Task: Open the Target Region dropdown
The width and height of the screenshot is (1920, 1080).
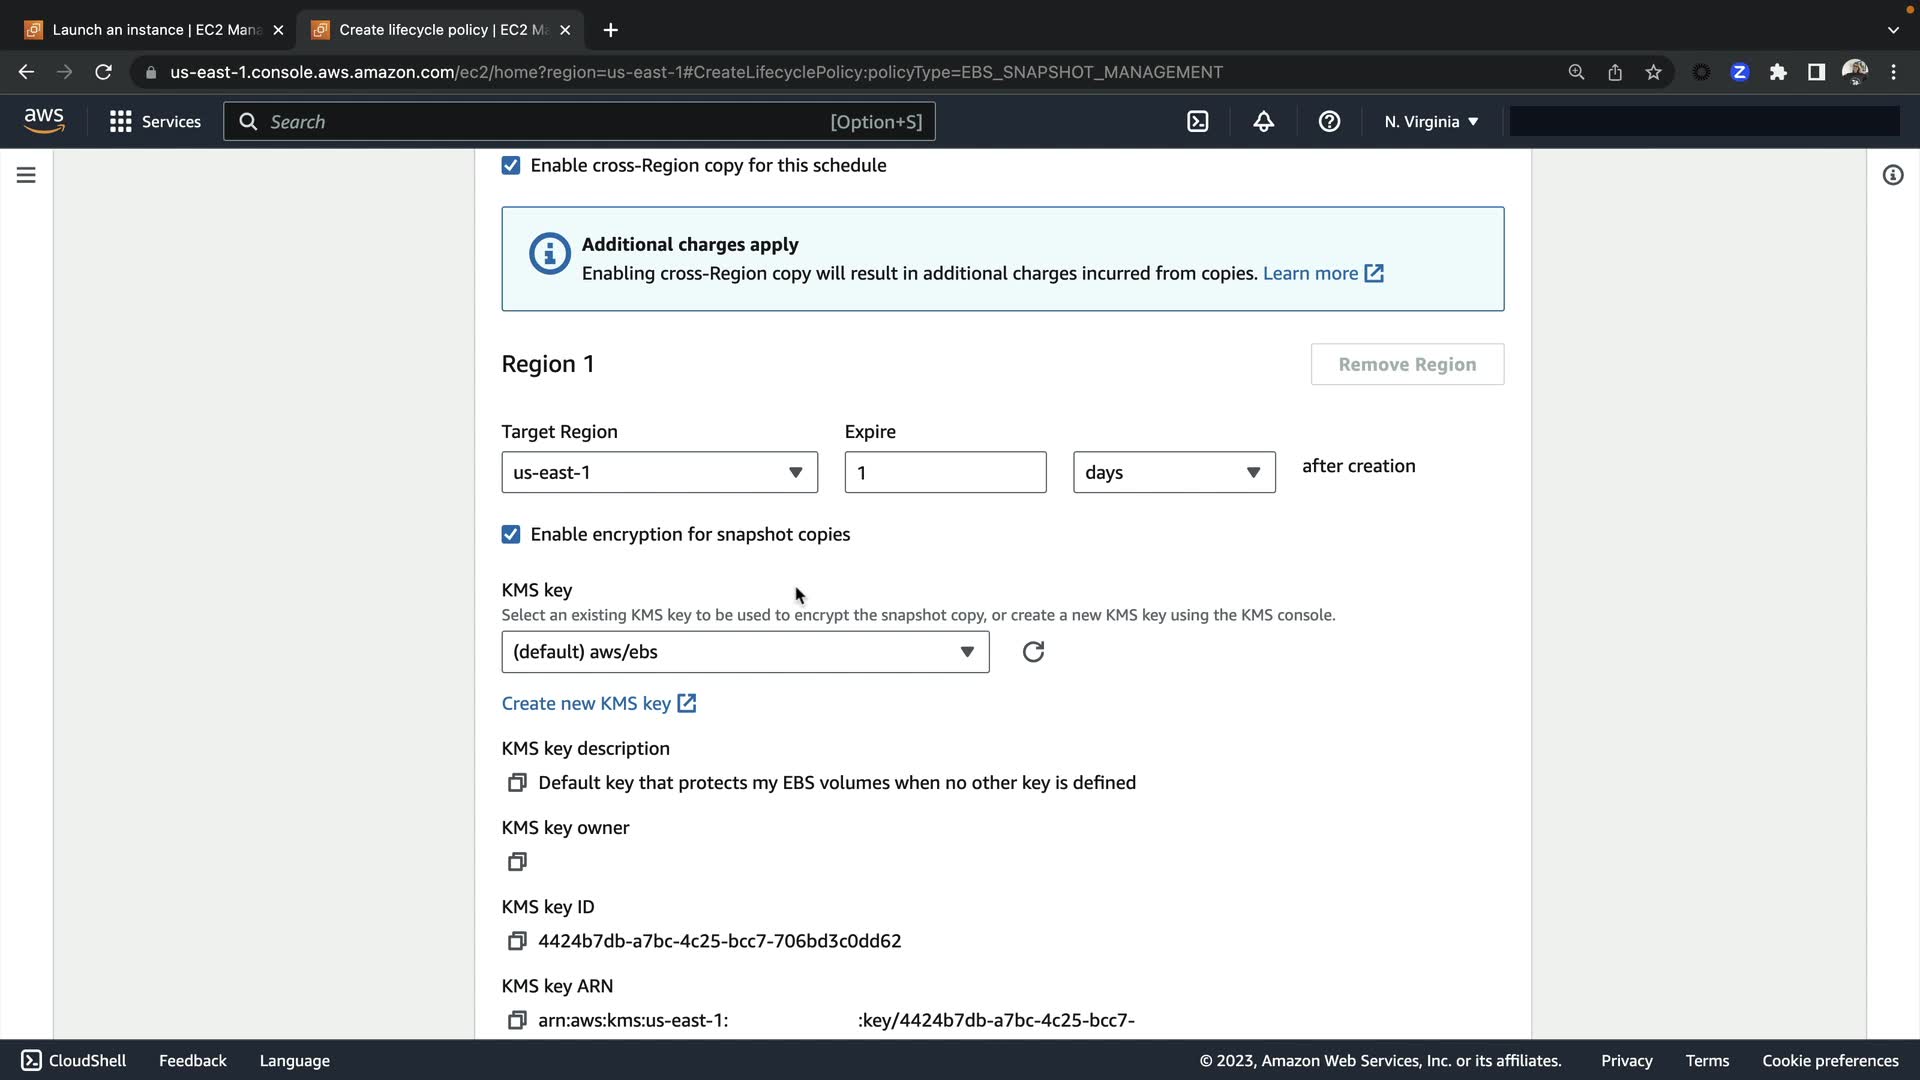Action: (659, 472)
